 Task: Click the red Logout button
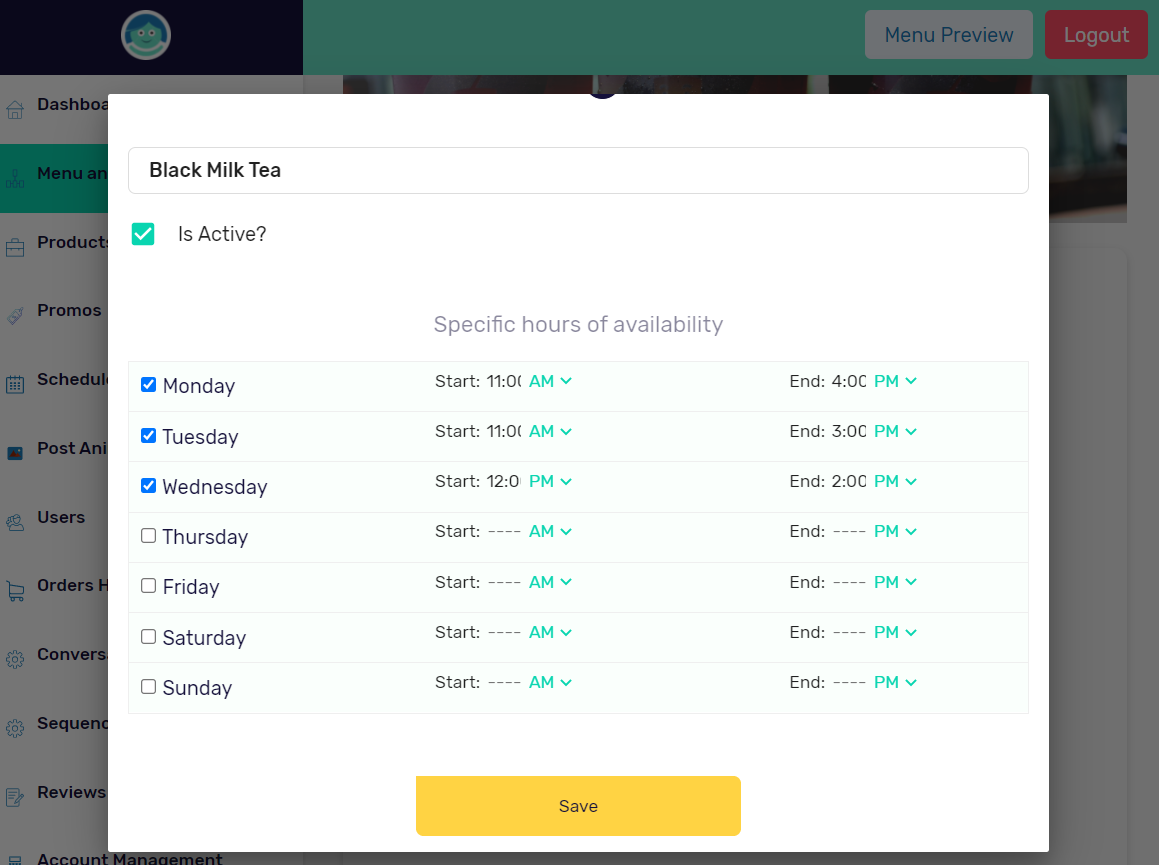(x=1095, y=35)
